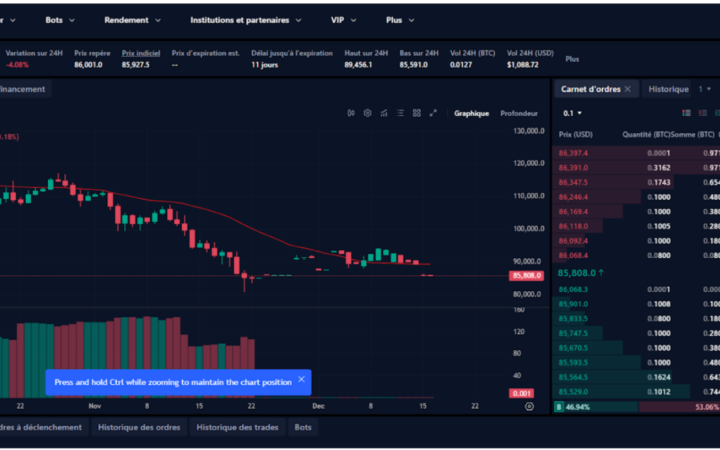720x450 pixels.
Task: Click the Prix indiciel link
Action: (140, 53)
